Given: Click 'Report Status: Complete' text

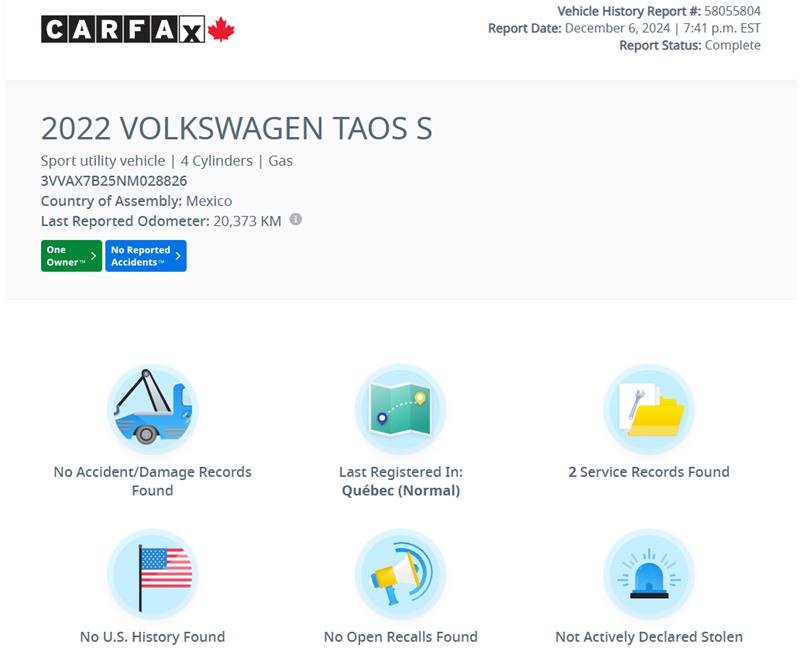Looking at the screenshot, I should point(690,45).
